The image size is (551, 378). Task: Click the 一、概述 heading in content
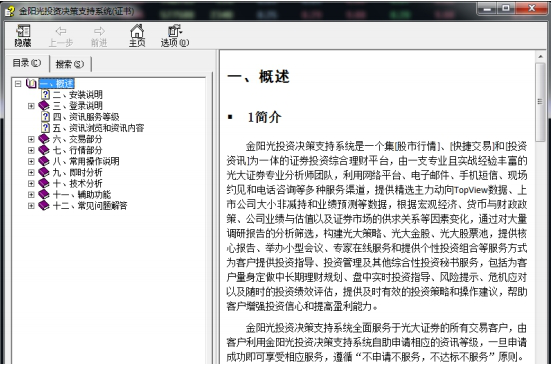point(258,77)
